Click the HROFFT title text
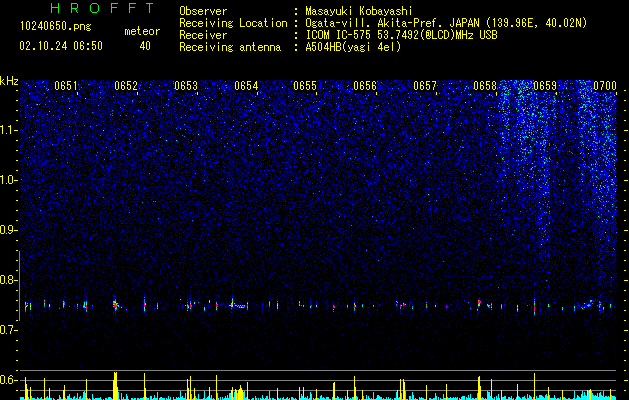 [x=102, y=8]
